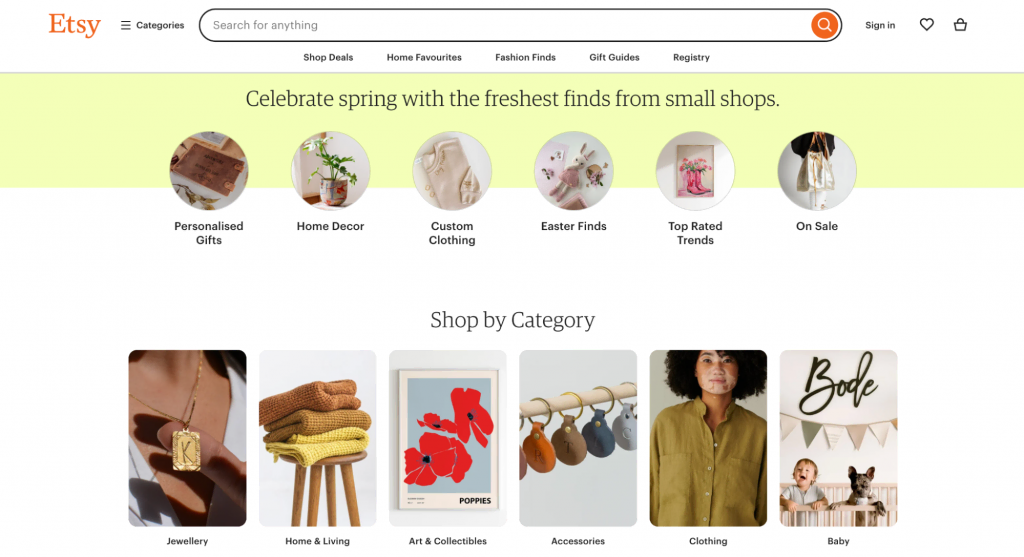Open the Fashion Finds link

(525, 57)
